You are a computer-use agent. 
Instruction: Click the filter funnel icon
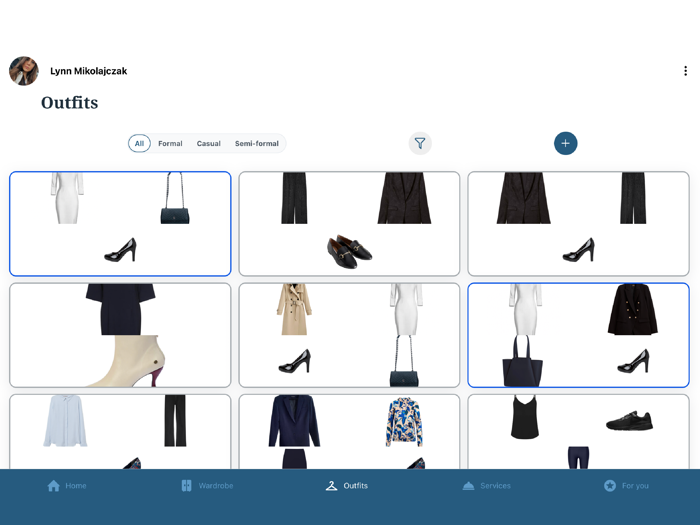click(x=420, y=143)
